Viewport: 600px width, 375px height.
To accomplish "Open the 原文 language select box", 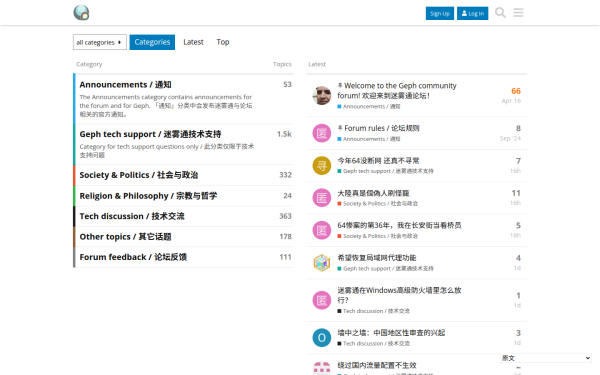I will 546,358.
